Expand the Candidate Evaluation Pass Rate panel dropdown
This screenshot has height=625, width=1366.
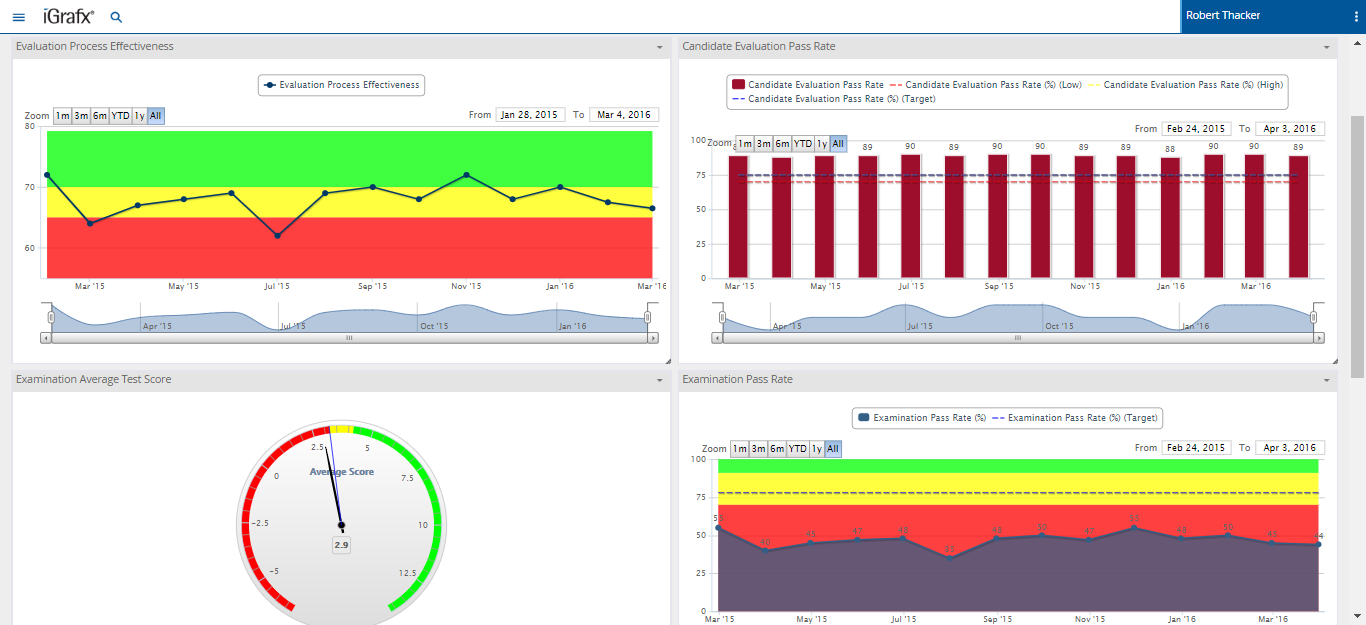pos(1326,47)
